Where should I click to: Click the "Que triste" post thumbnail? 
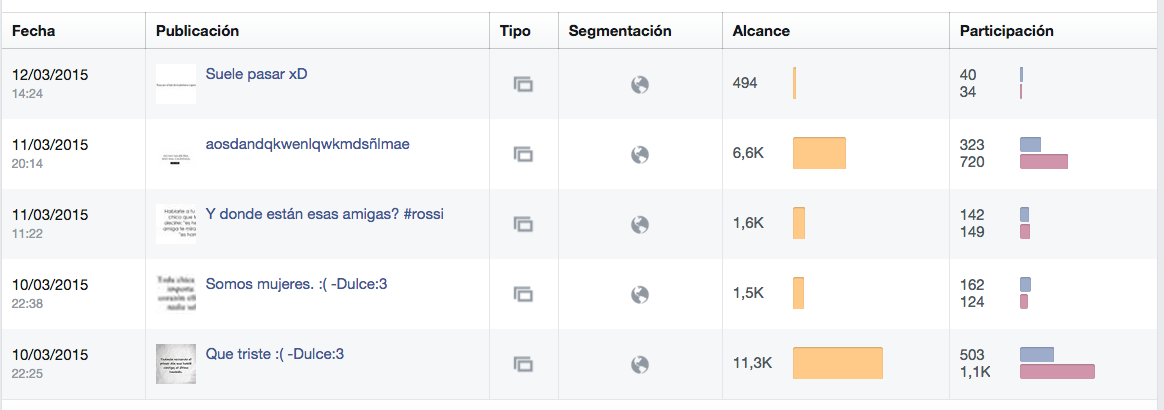(176, 364)
